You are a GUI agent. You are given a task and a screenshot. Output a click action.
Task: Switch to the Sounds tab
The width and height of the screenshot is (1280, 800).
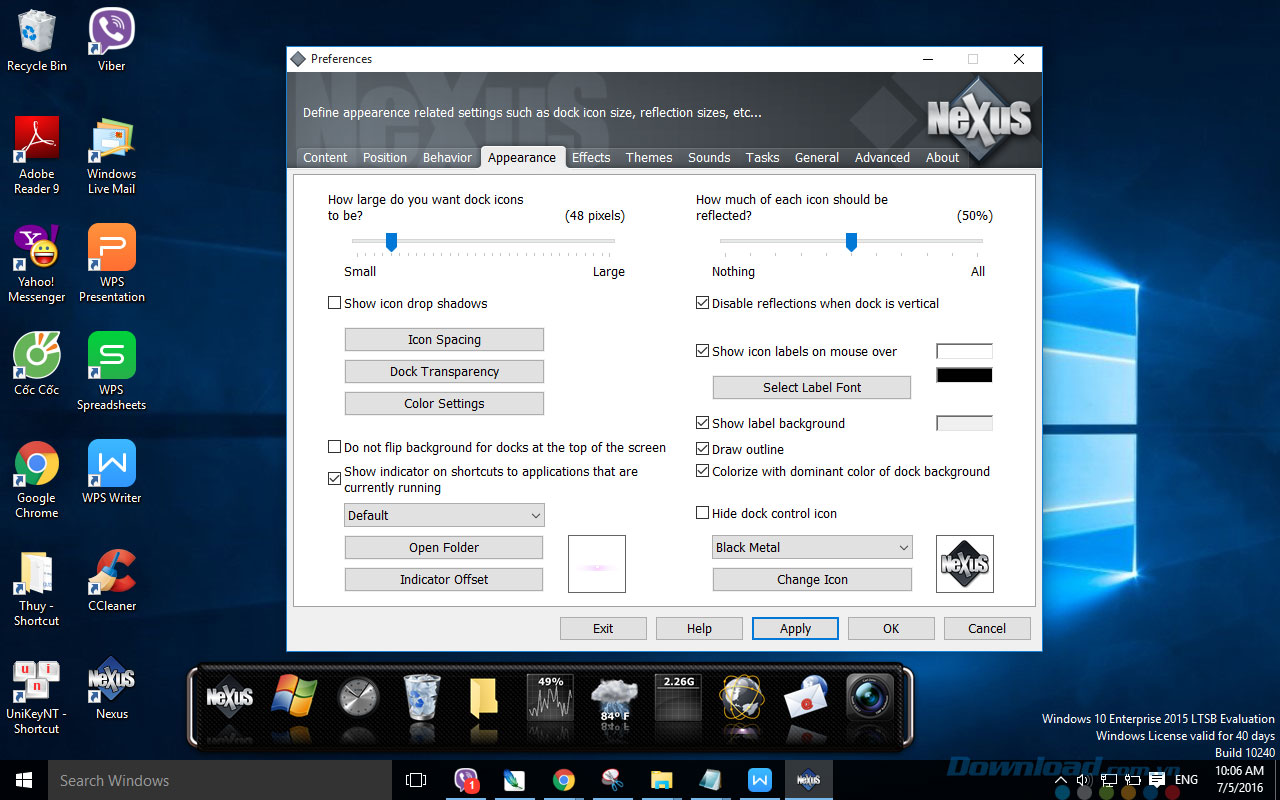tap(709, 157)
